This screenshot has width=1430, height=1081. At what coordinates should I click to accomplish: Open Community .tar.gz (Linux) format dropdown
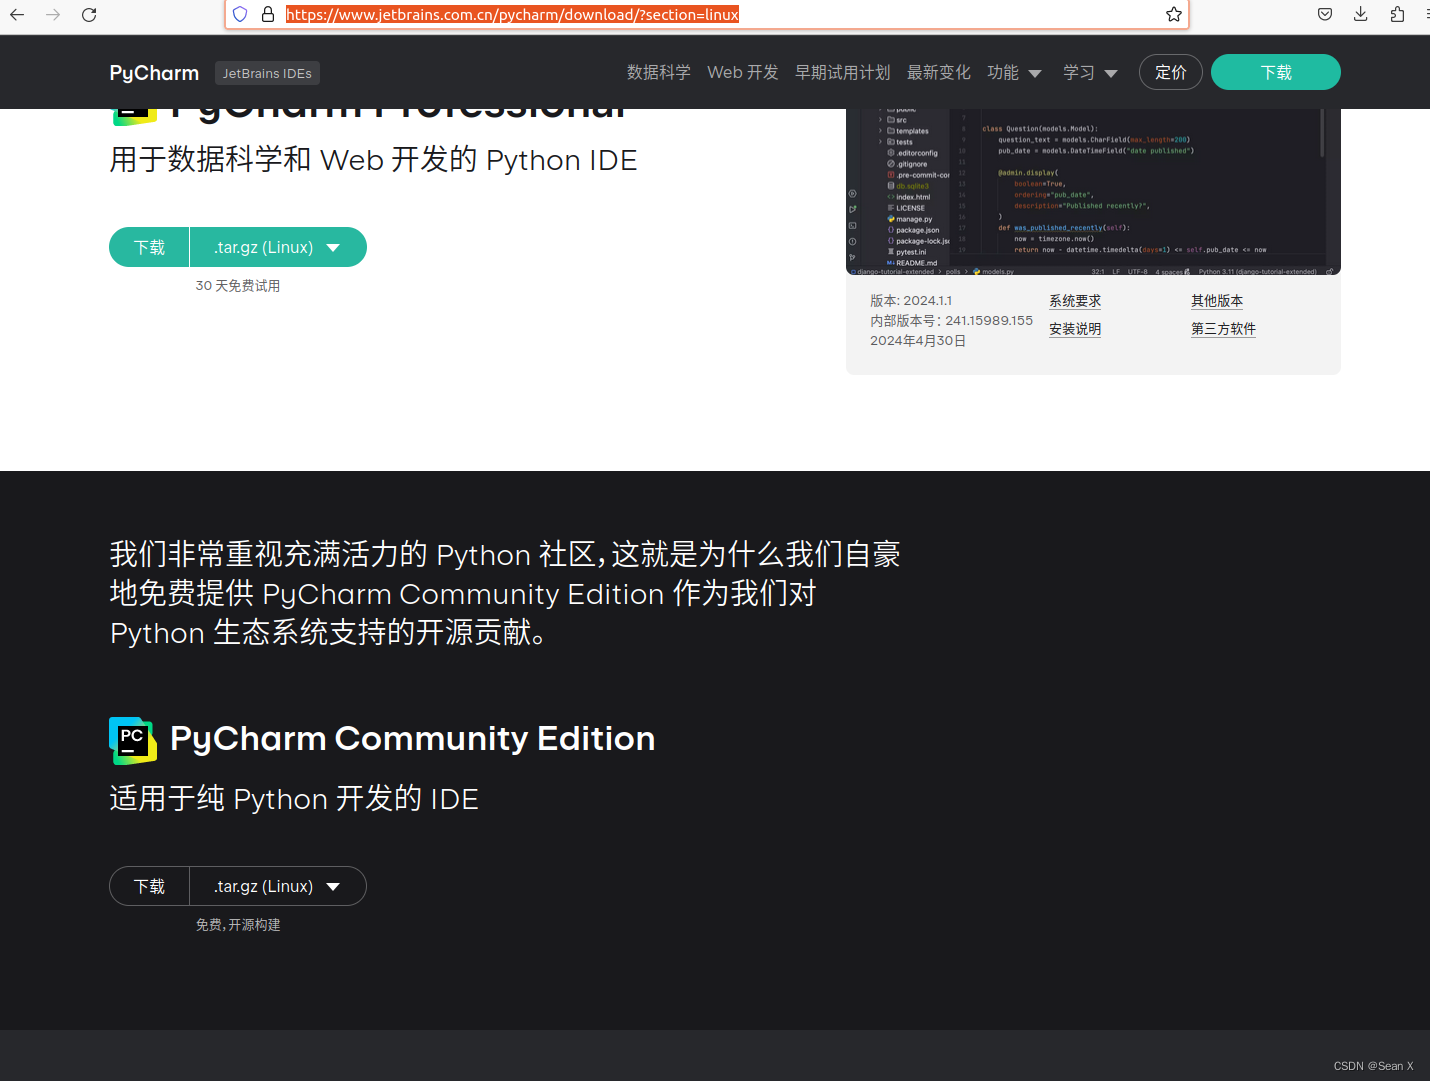[278, 886]
